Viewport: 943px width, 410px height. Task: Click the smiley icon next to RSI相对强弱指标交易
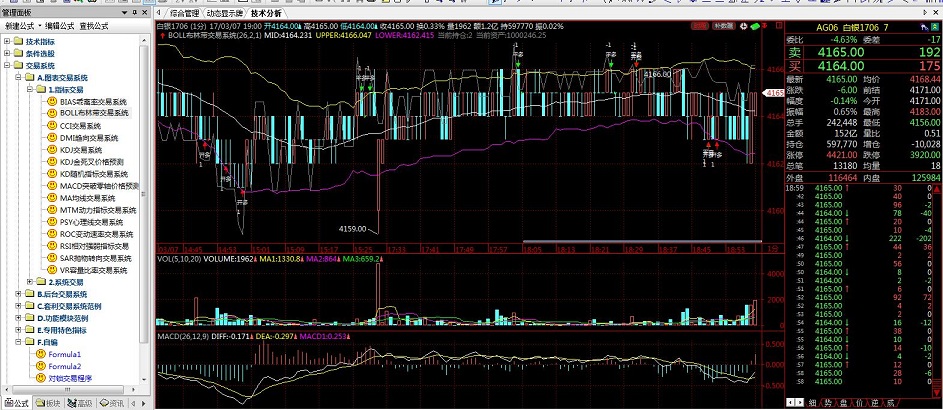coord(52,246)
